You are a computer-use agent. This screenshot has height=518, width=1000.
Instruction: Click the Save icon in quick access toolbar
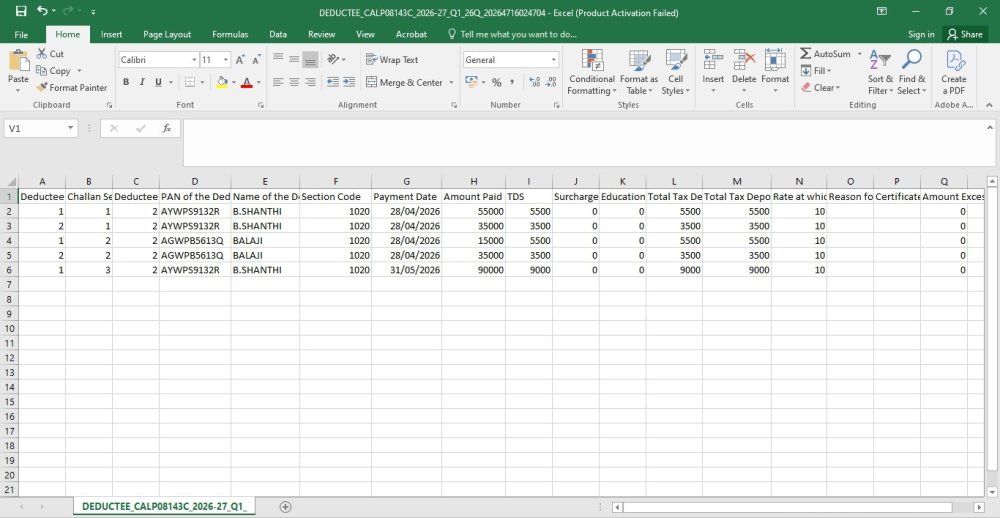20,11
